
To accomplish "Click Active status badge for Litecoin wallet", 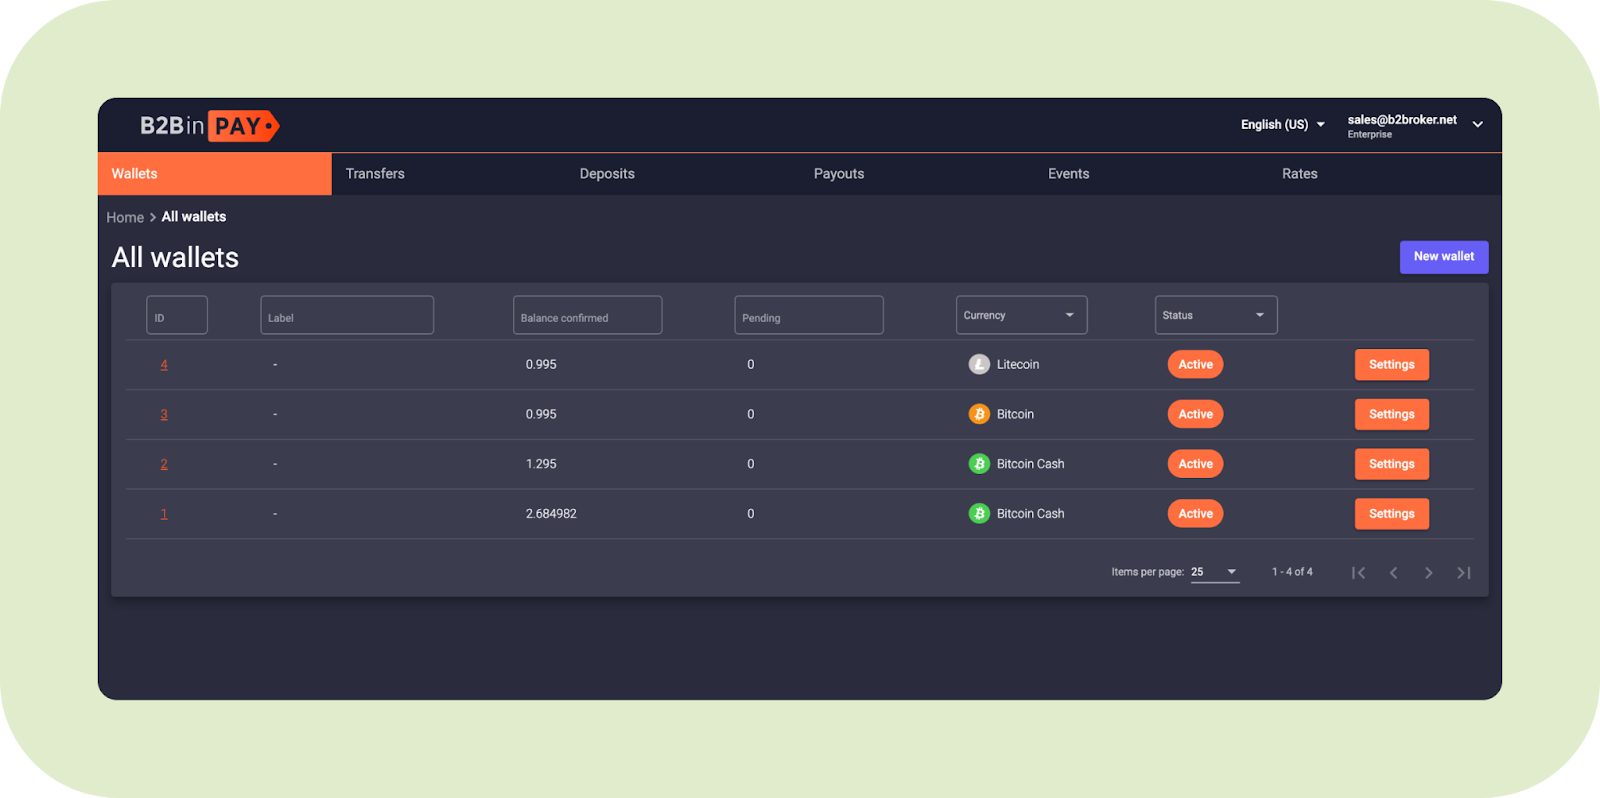I will tap(1195, 364).
